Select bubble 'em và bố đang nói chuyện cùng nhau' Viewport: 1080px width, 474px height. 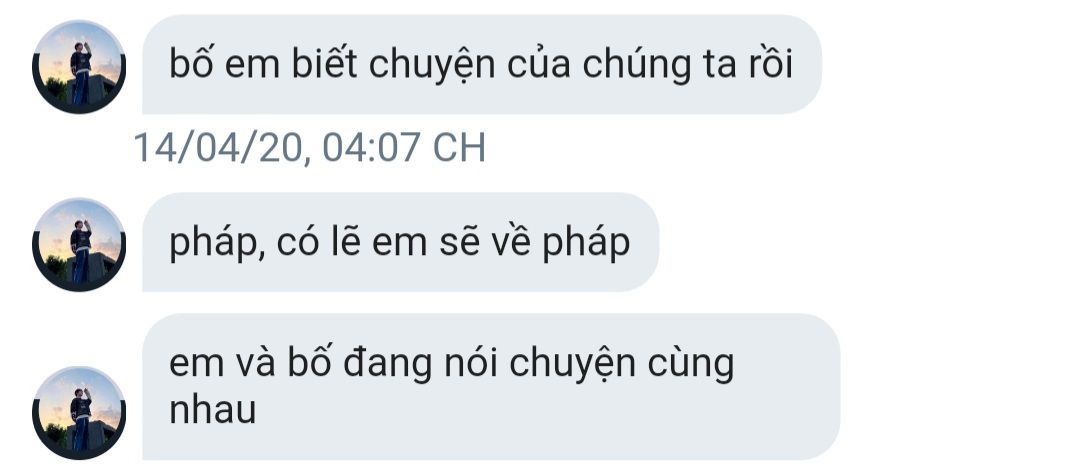coord(490,387)
